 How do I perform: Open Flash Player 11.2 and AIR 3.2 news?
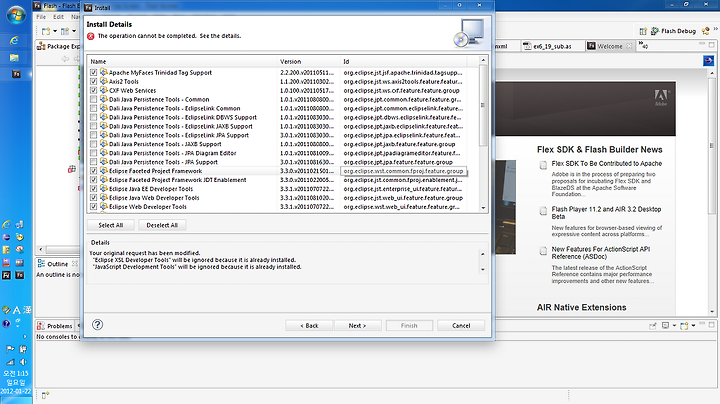[x=606, y=213]
